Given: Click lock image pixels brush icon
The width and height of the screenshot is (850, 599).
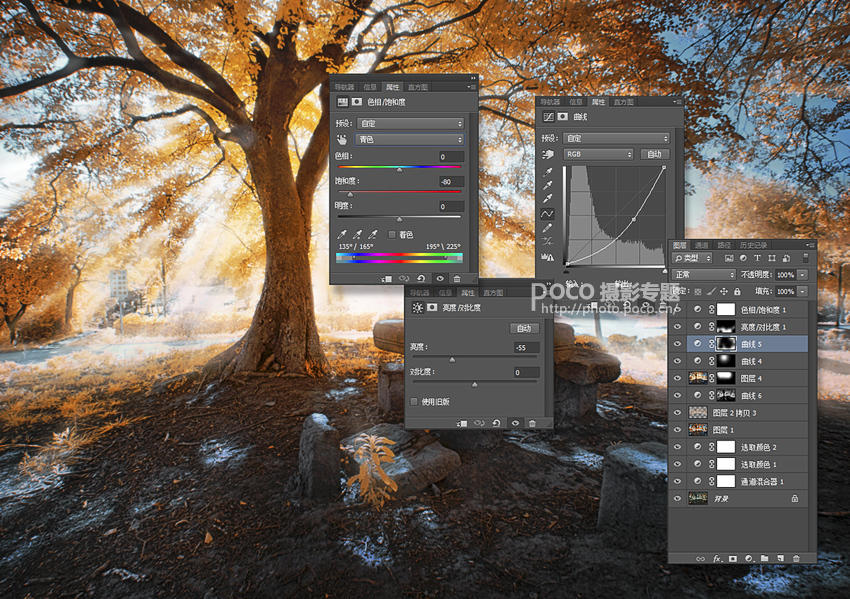Looking at the screenshot, I should pyautogui.click(x=711, y=291).
